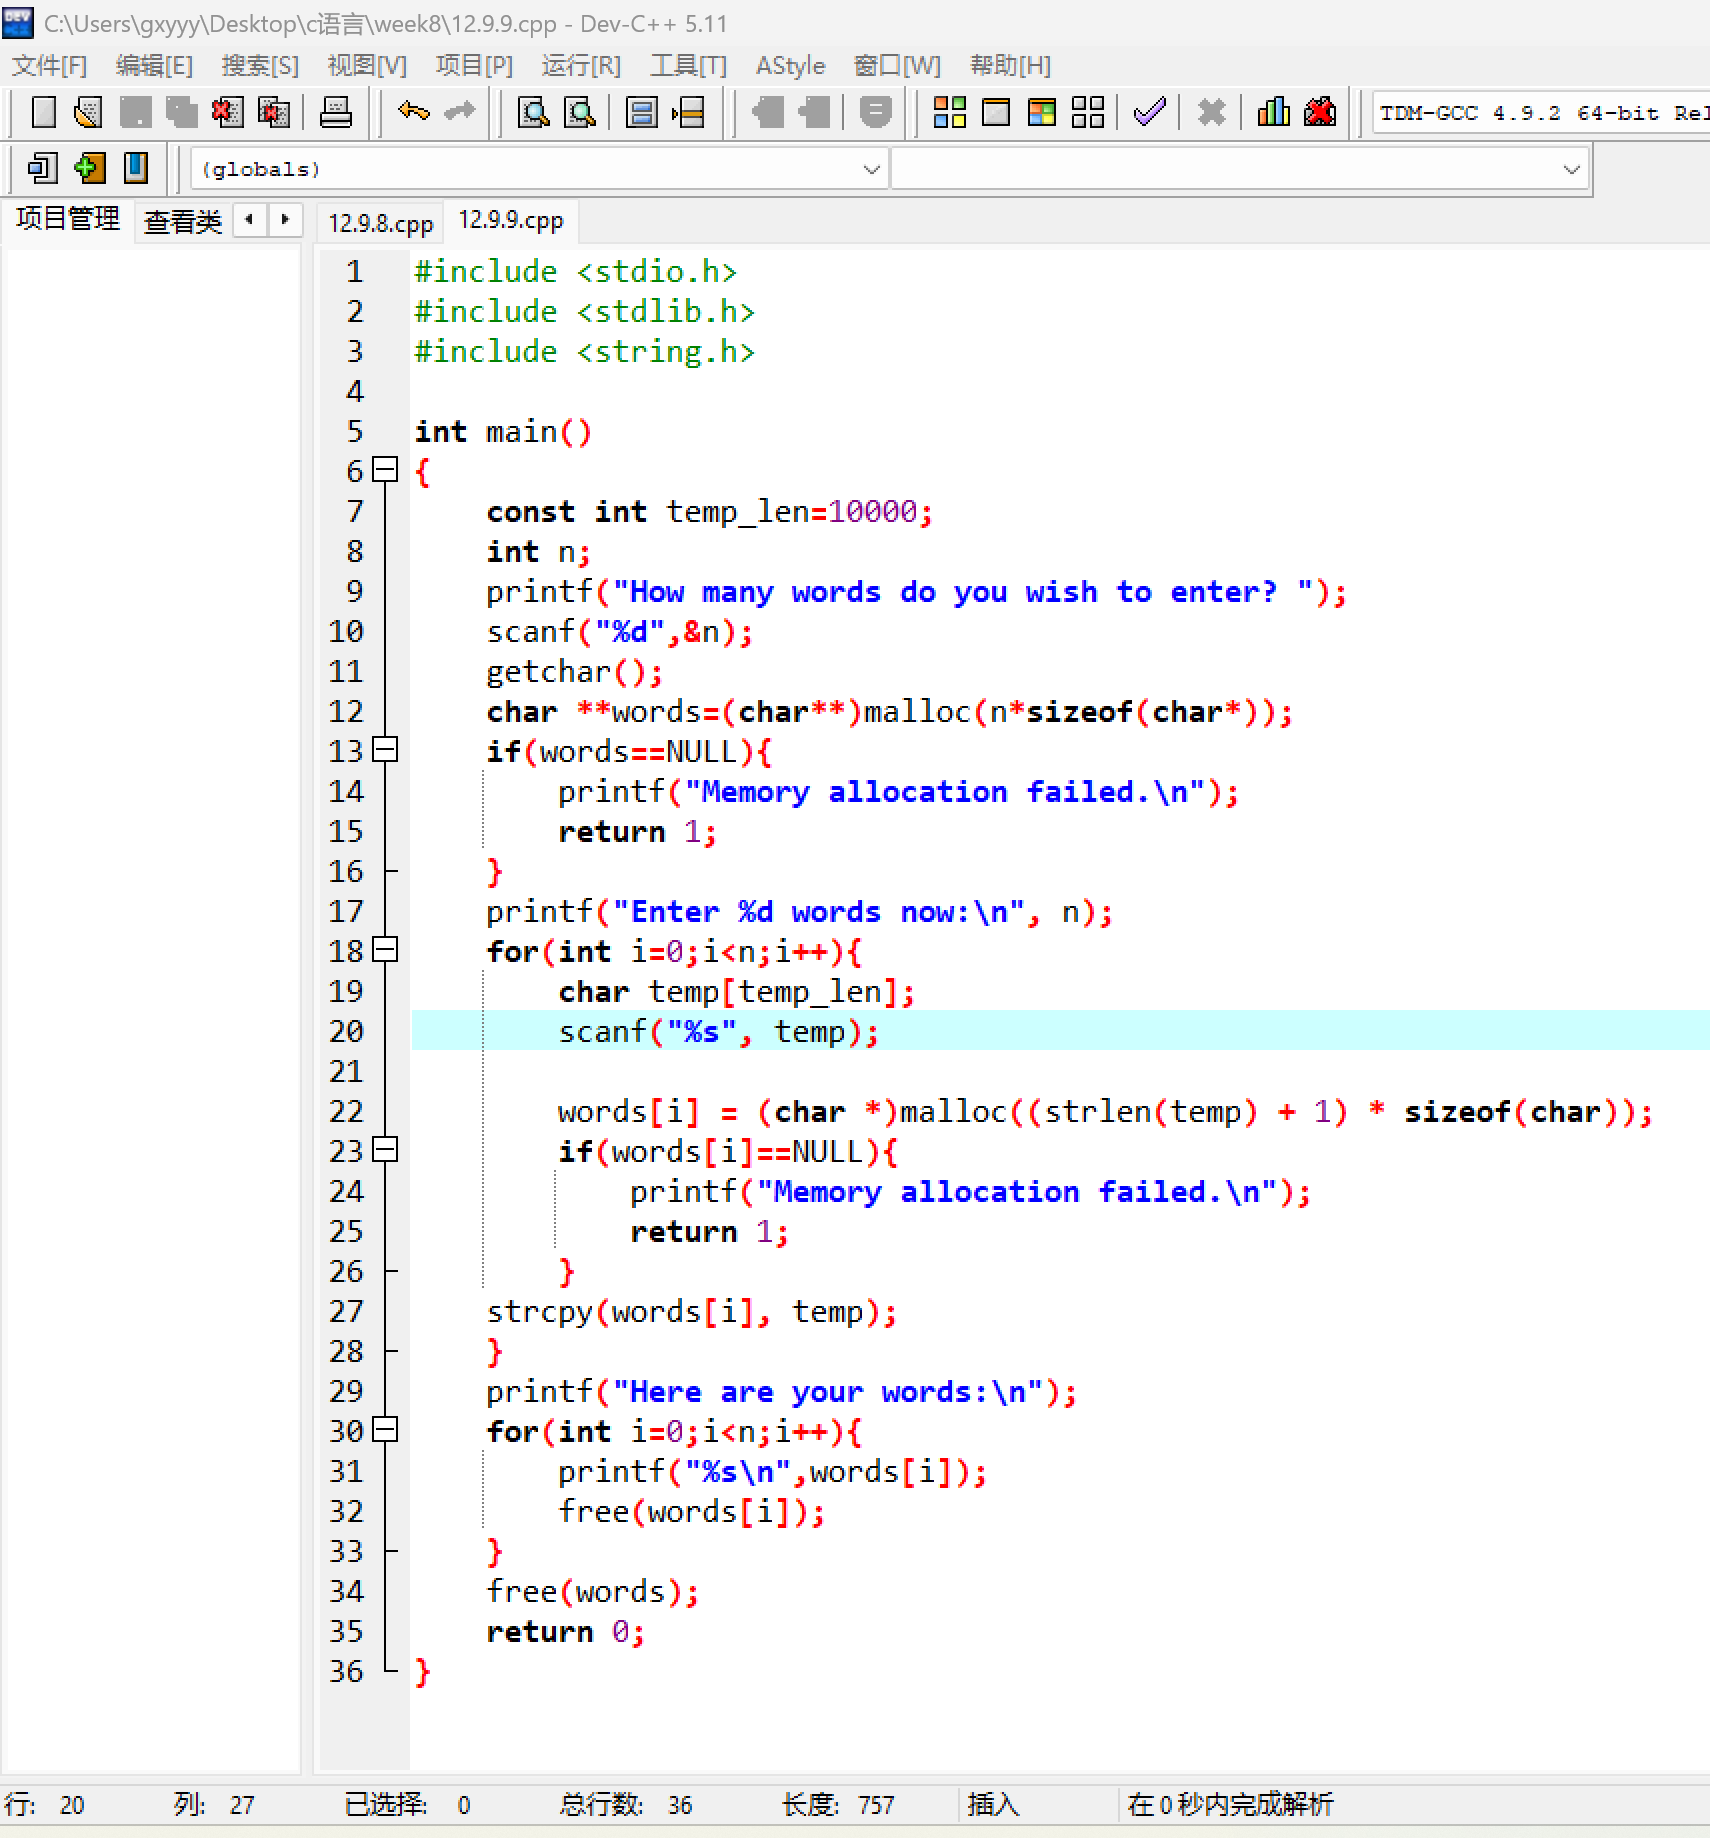Click the Unindent toolbar icon

767,112
